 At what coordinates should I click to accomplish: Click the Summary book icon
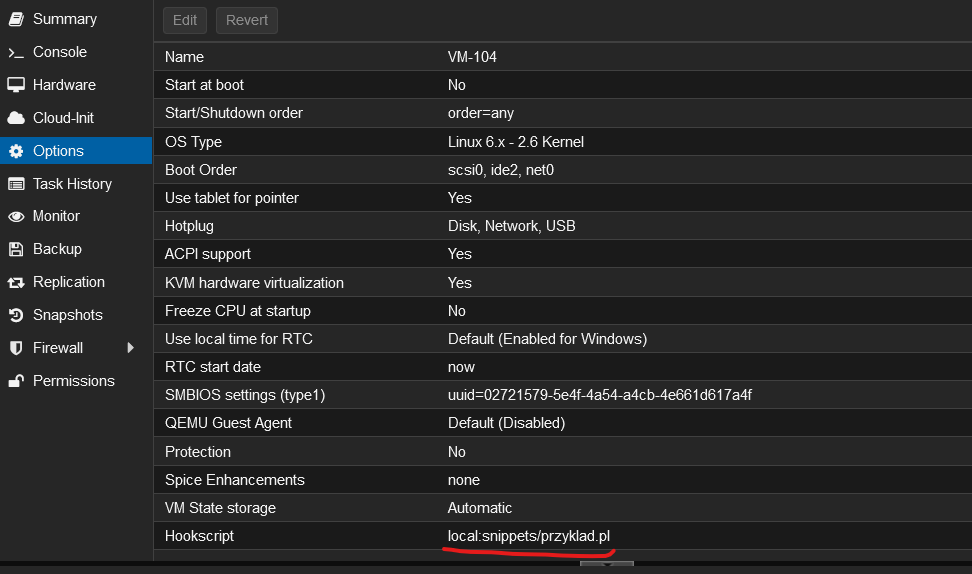coord(15,19)
